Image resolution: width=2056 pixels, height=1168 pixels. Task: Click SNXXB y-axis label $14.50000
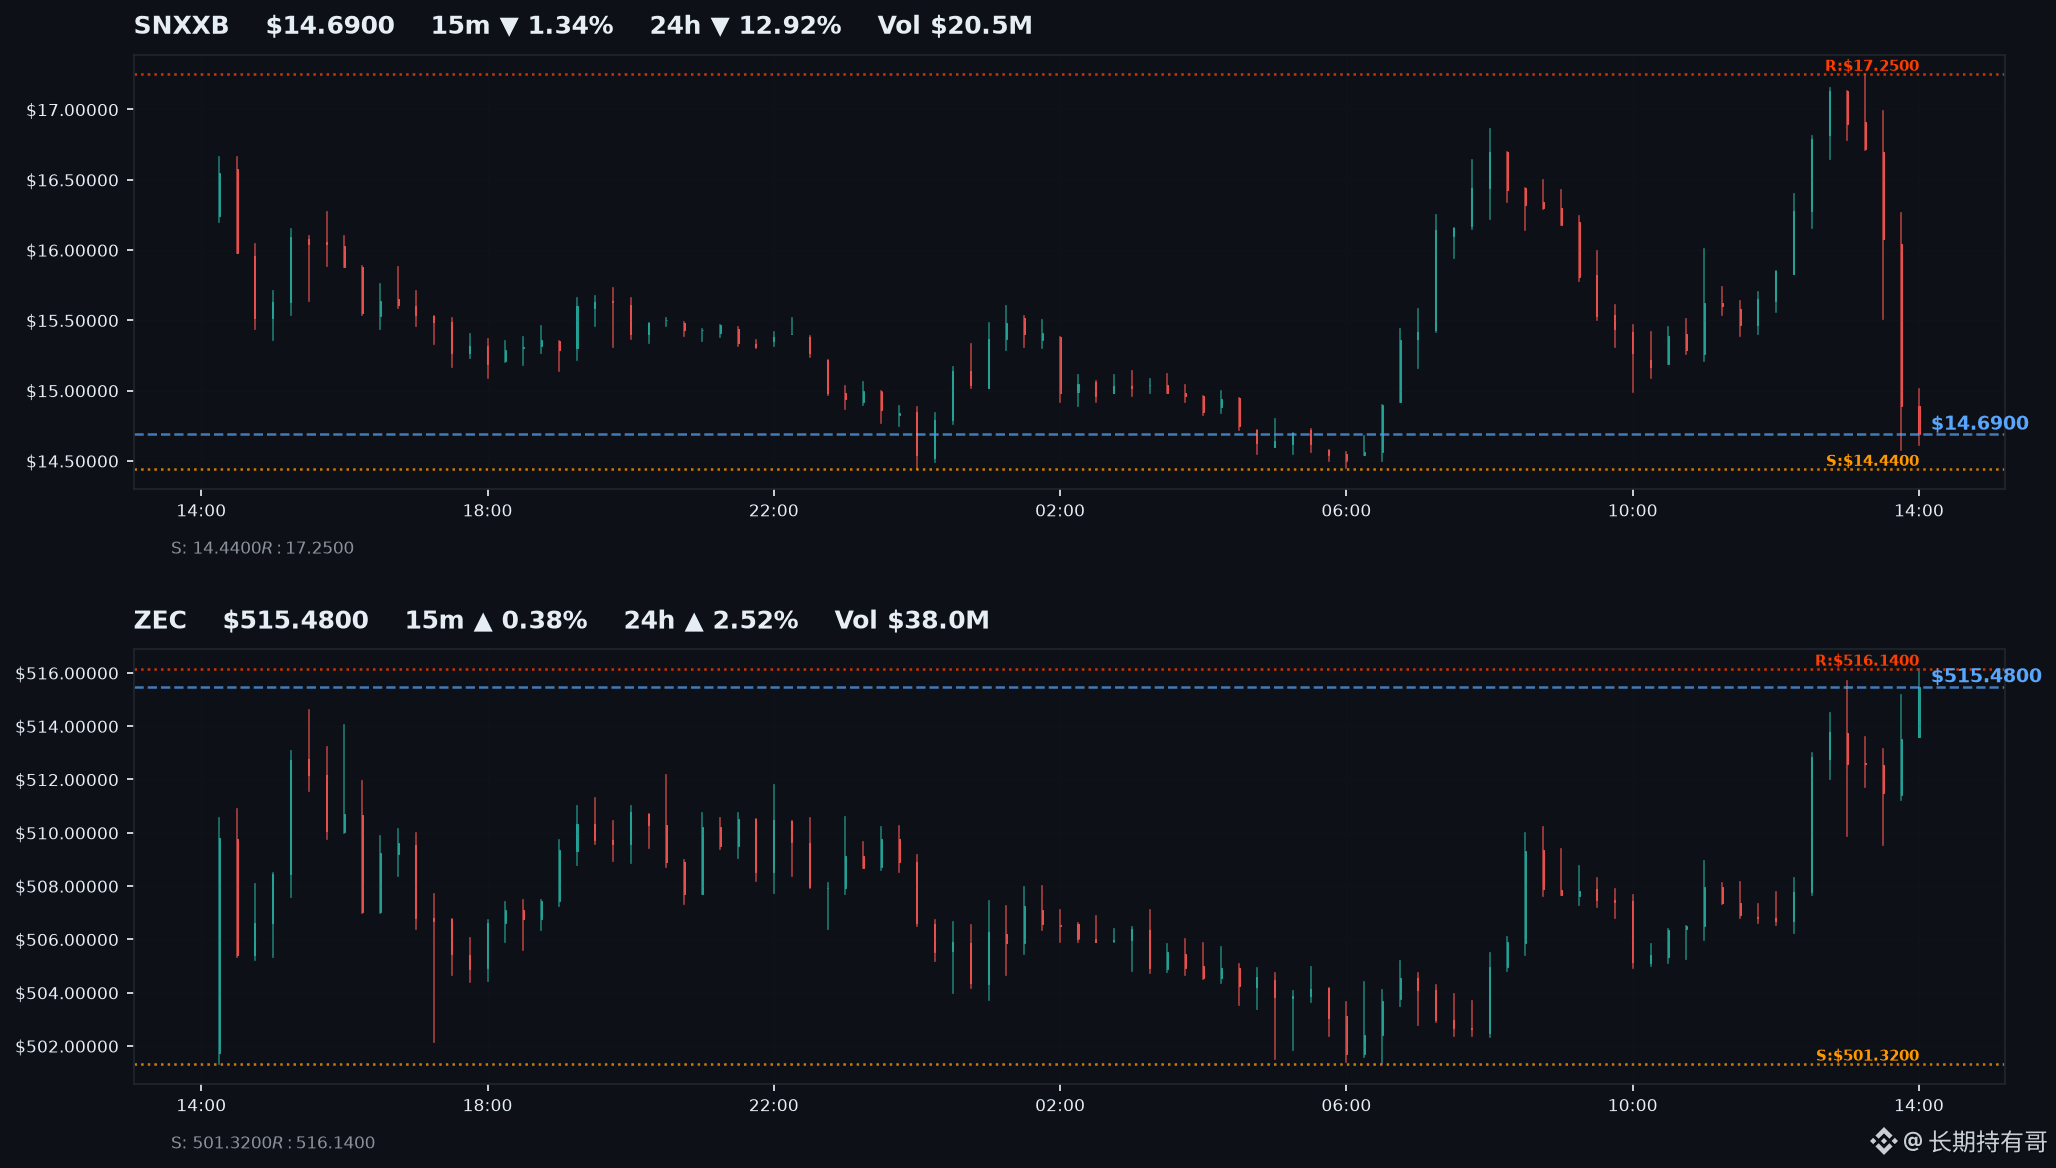[72, 462]
